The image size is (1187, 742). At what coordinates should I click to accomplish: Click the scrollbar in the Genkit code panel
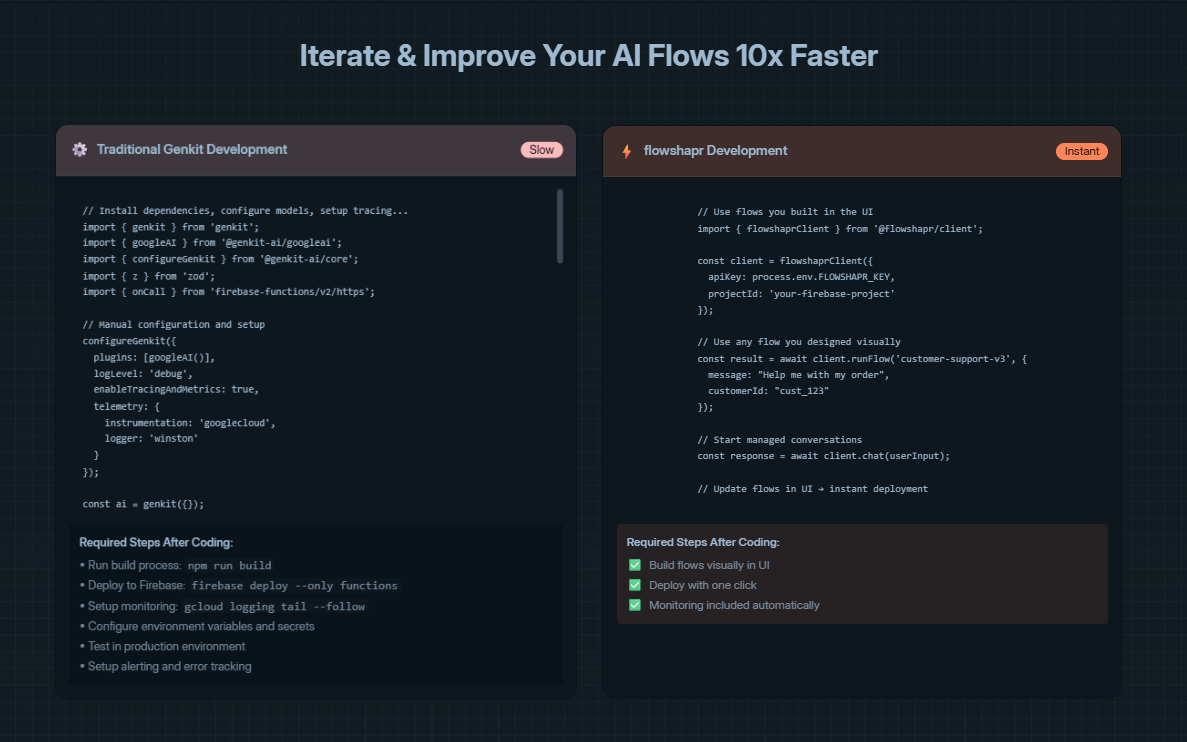click(x=560, y=226)
